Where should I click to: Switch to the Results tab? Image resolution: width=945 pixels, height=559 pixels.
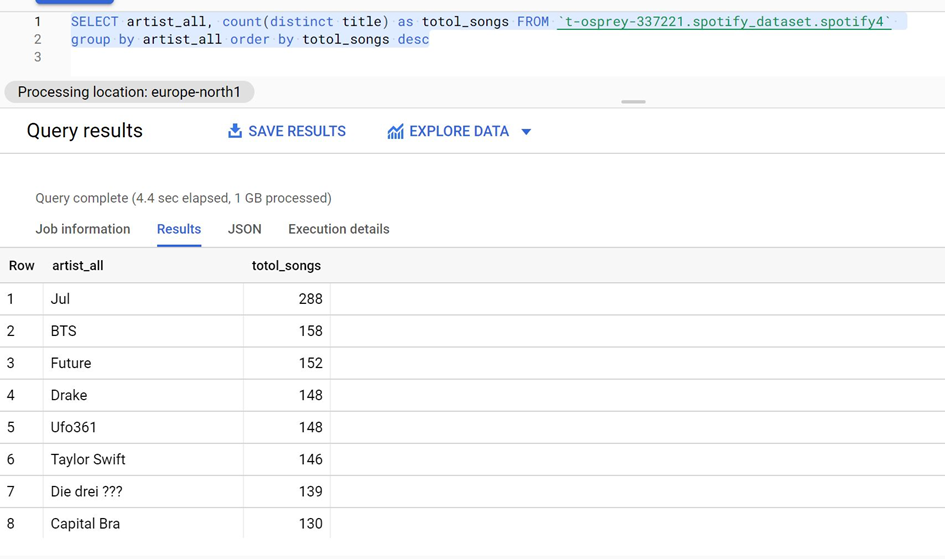[x=179, y=229]
